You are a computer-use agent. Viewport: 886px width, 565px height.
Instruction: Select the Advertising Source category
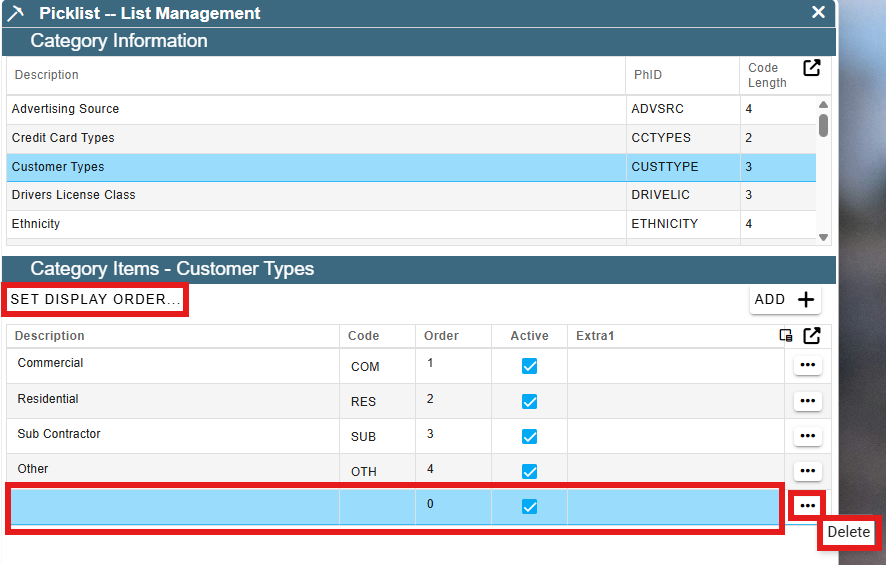tap(411, 110)
